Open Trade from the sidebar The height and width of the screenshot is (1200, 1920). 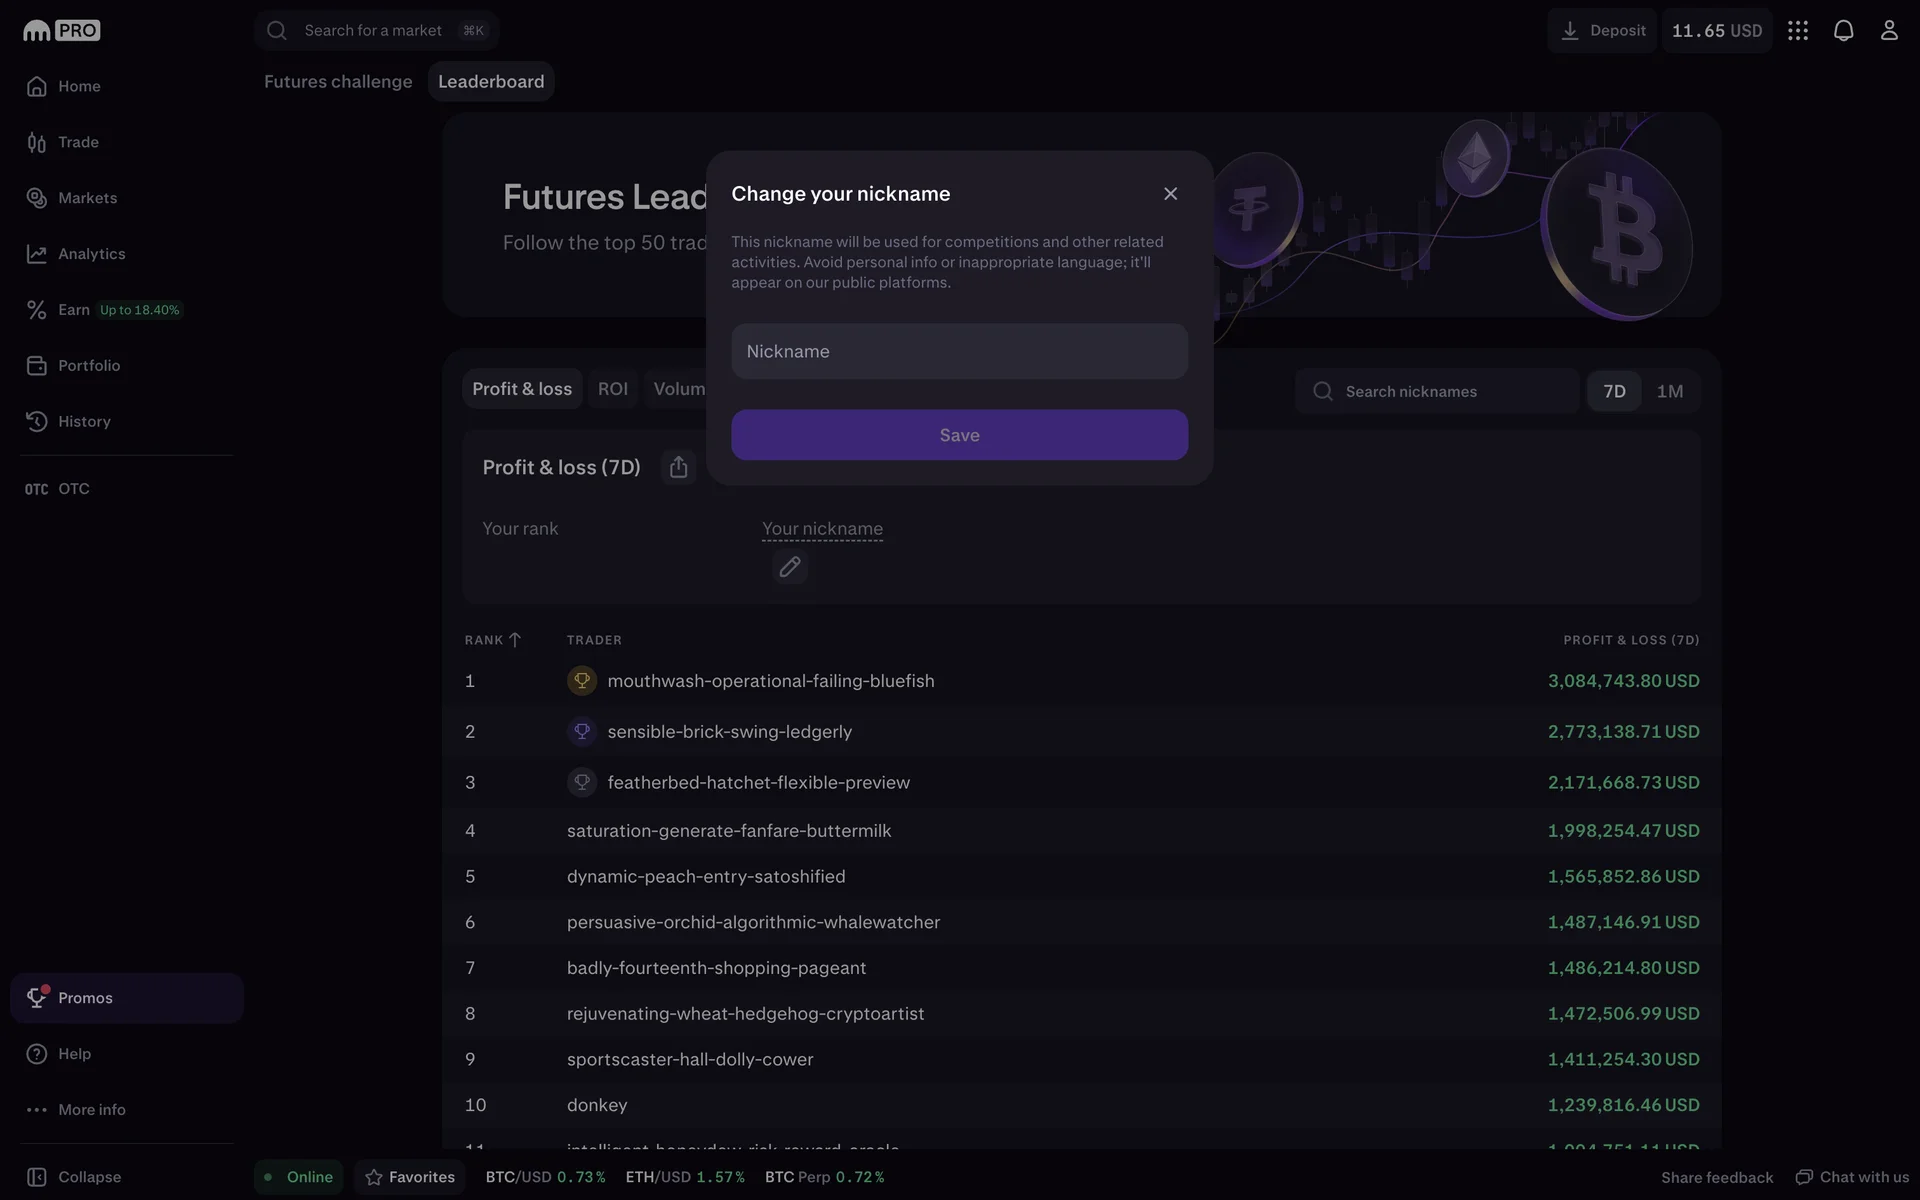pos(78,142)
